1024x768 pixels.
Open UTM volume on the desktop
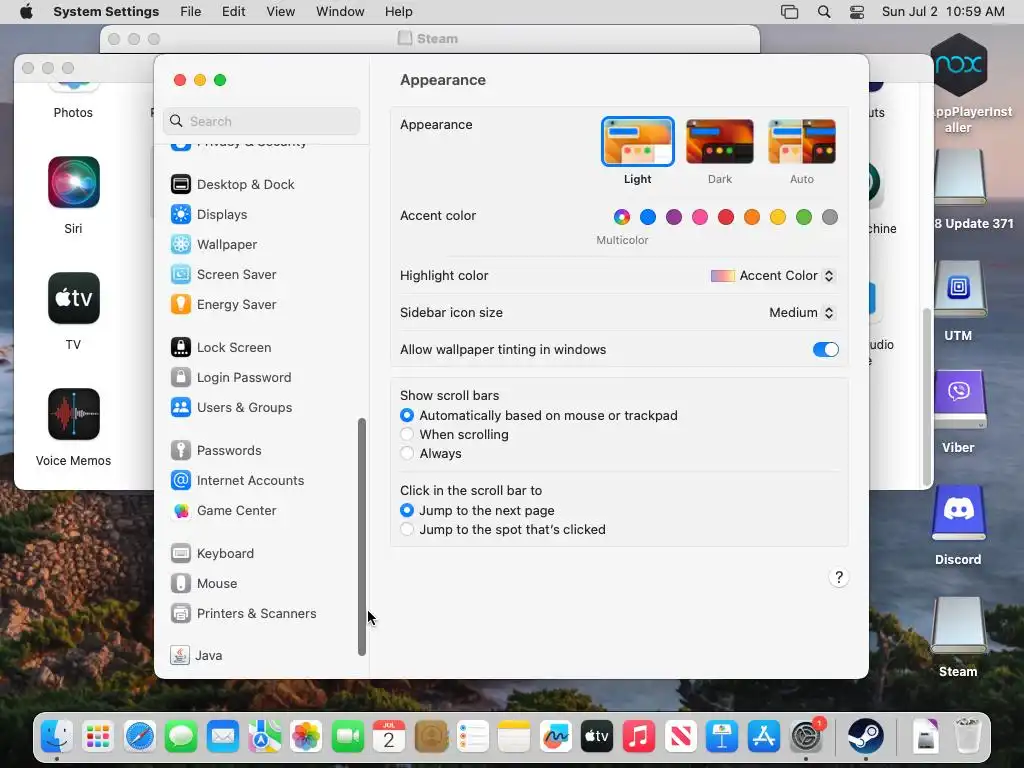pos(958,288)
